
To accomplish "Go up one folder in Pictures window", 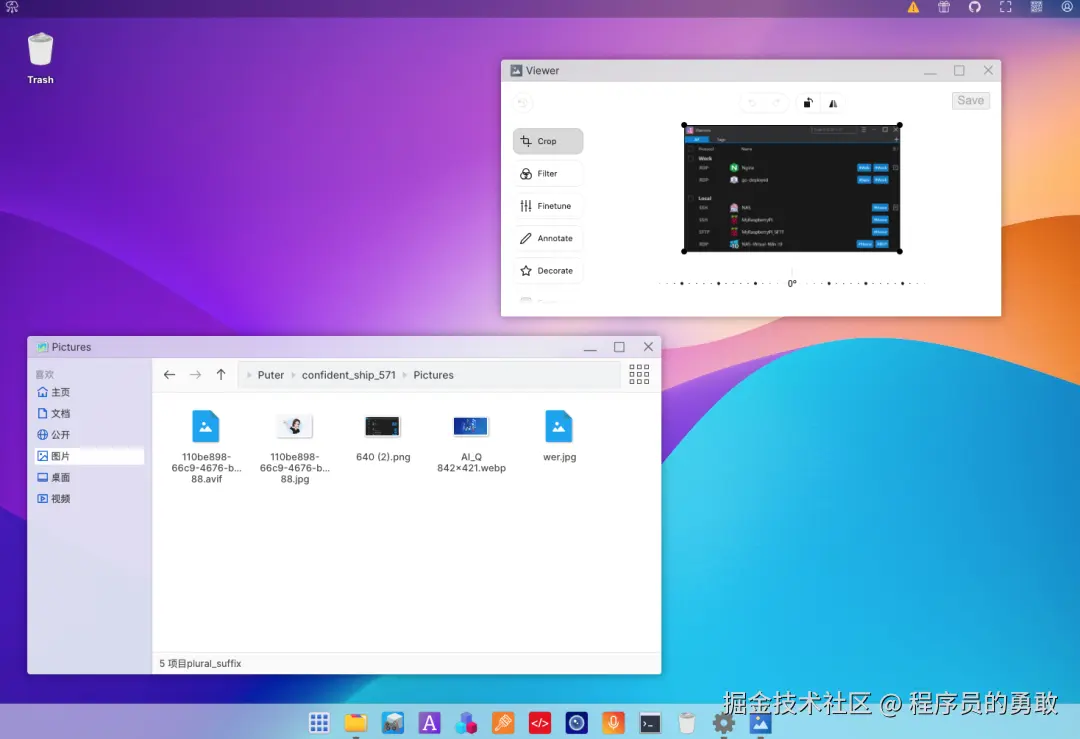I will [221, 375].
